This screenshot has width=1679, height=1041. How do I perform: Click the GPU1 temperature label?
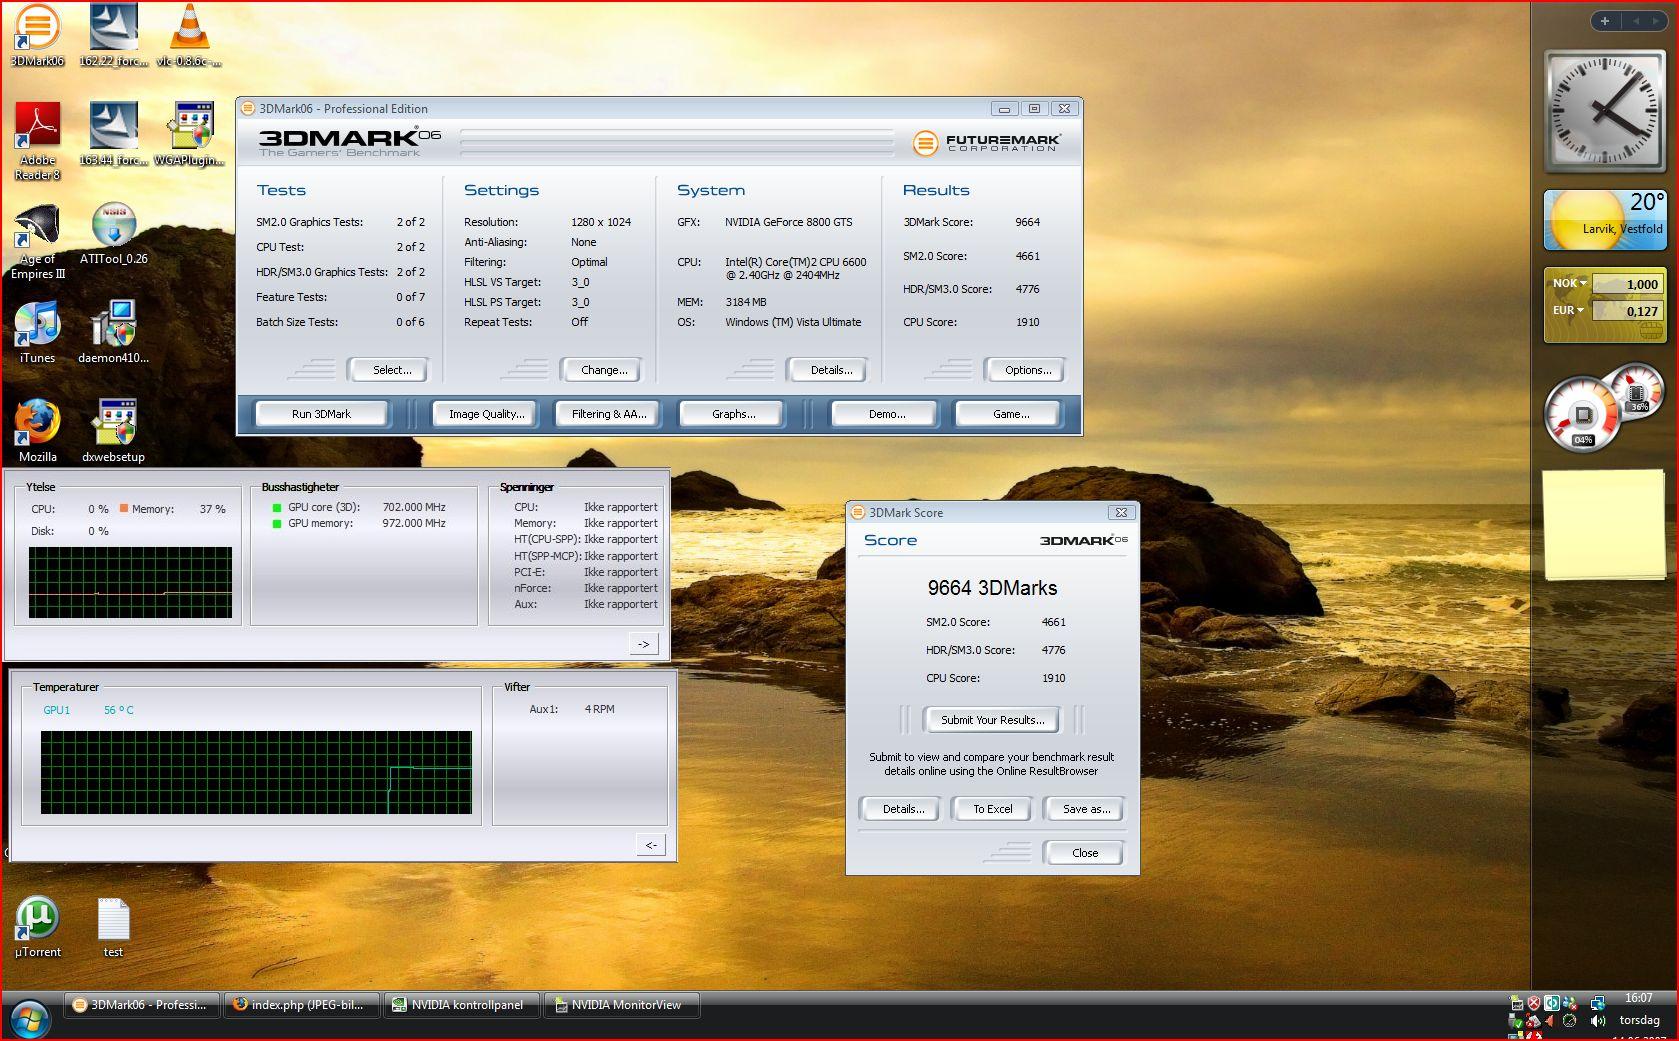(57, 710)
